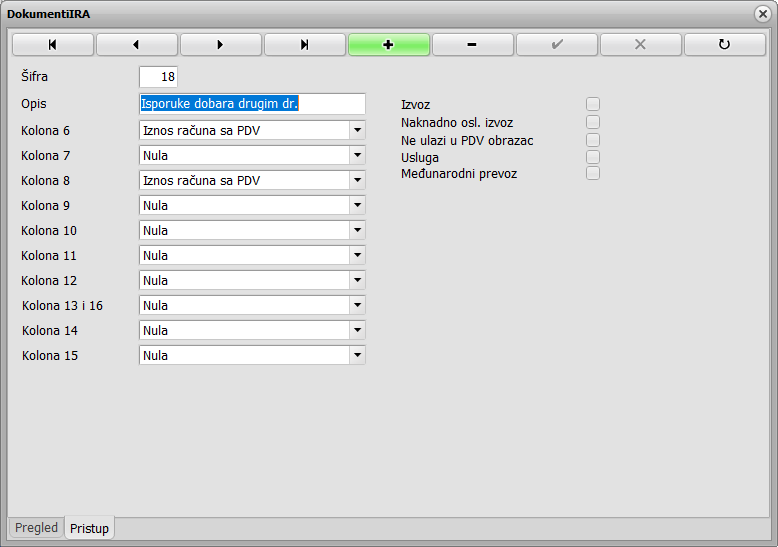Toggle Međunarodni prevoz checkbox
The width and height of the screenshot is (778, 547).
593,173
